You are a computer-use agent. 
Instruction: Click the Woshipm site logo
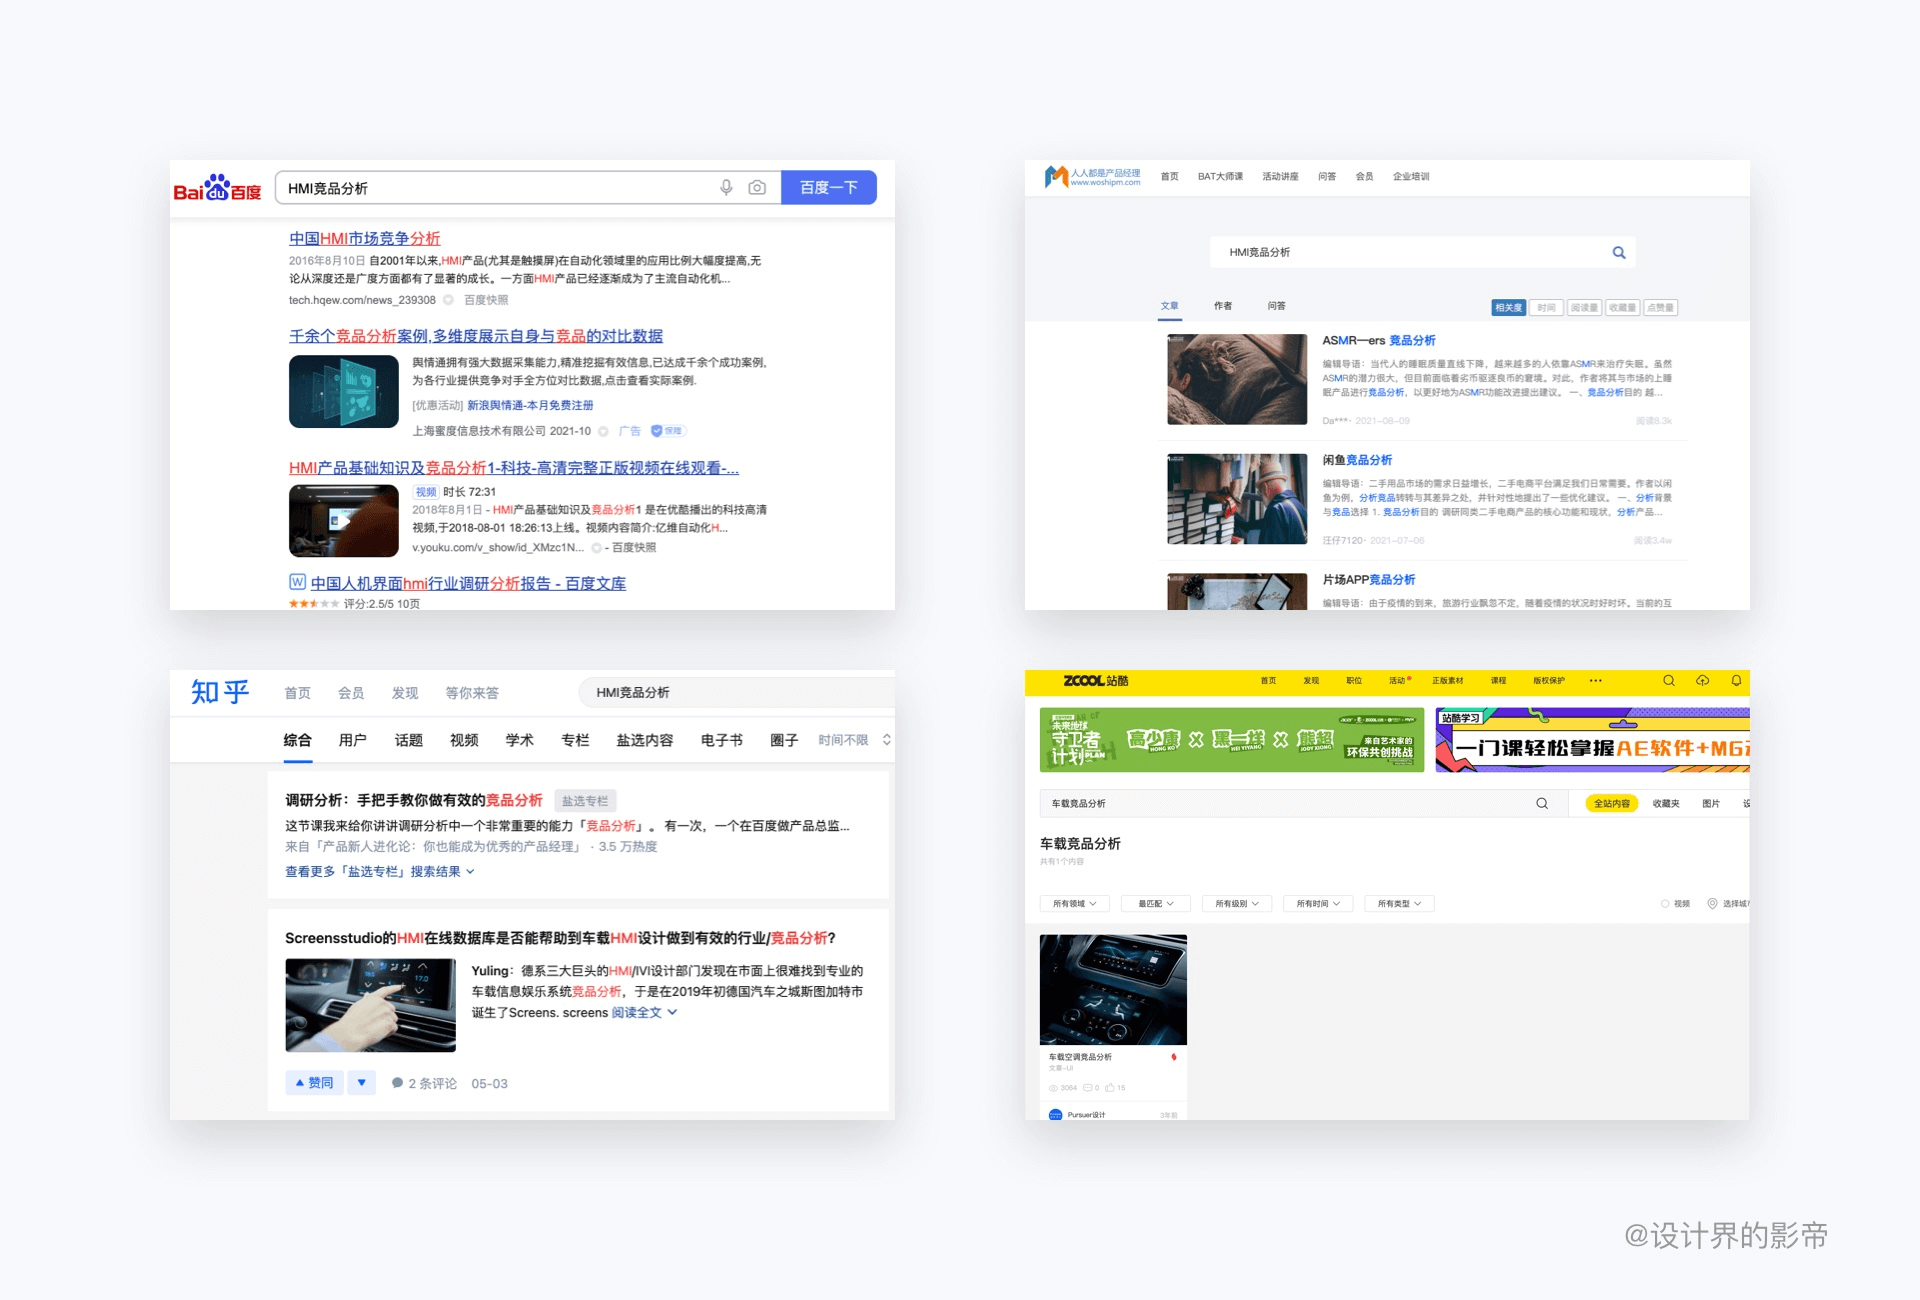[1092, 177]
